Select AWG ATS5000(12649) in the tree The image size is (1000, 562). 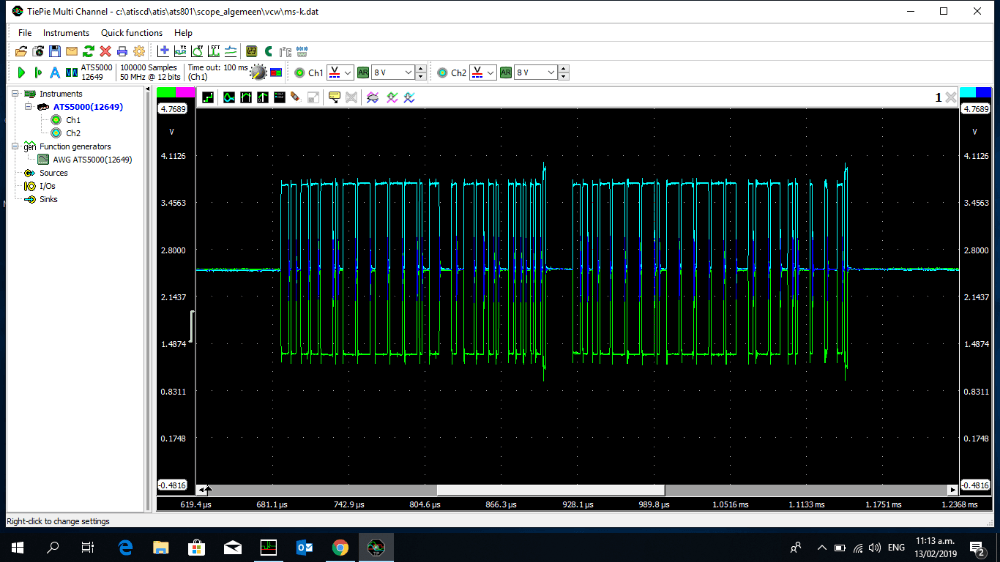92,159
